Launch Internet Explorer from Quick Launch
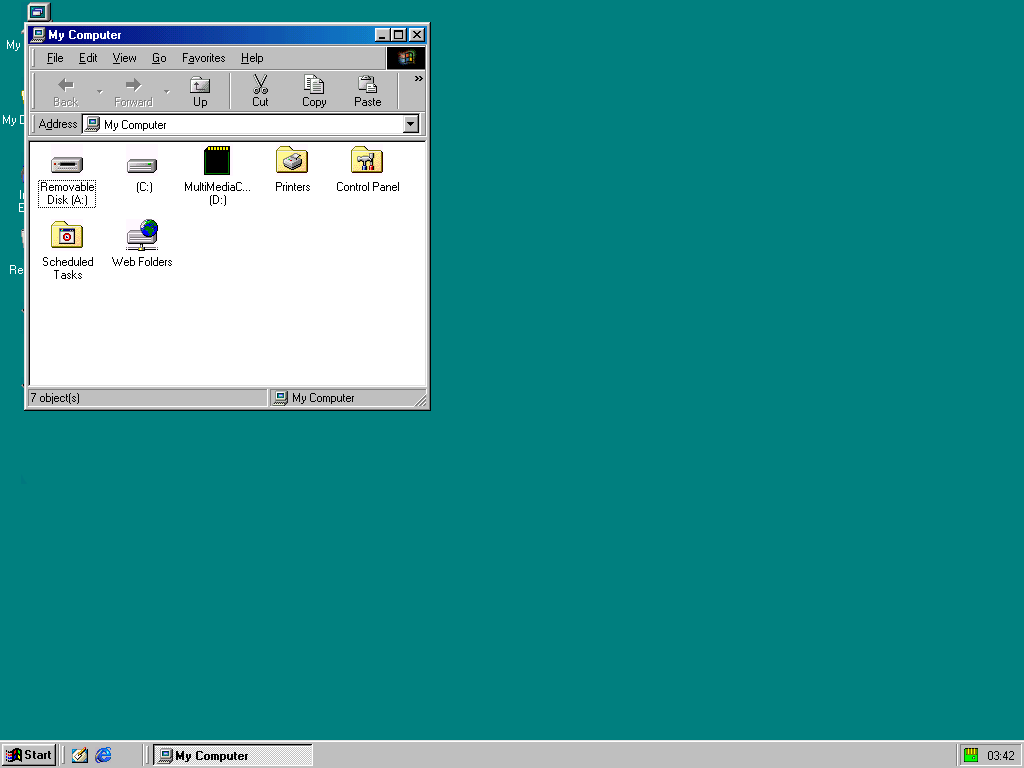This screenshot has width=1024, height=768. [103, 755]
